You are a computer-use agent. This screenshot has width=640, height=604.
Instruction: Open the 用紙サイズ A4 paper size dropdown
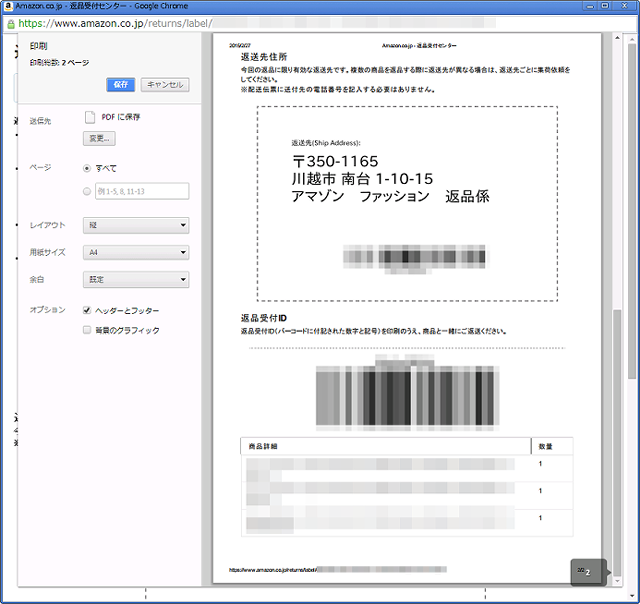[136, 252]
